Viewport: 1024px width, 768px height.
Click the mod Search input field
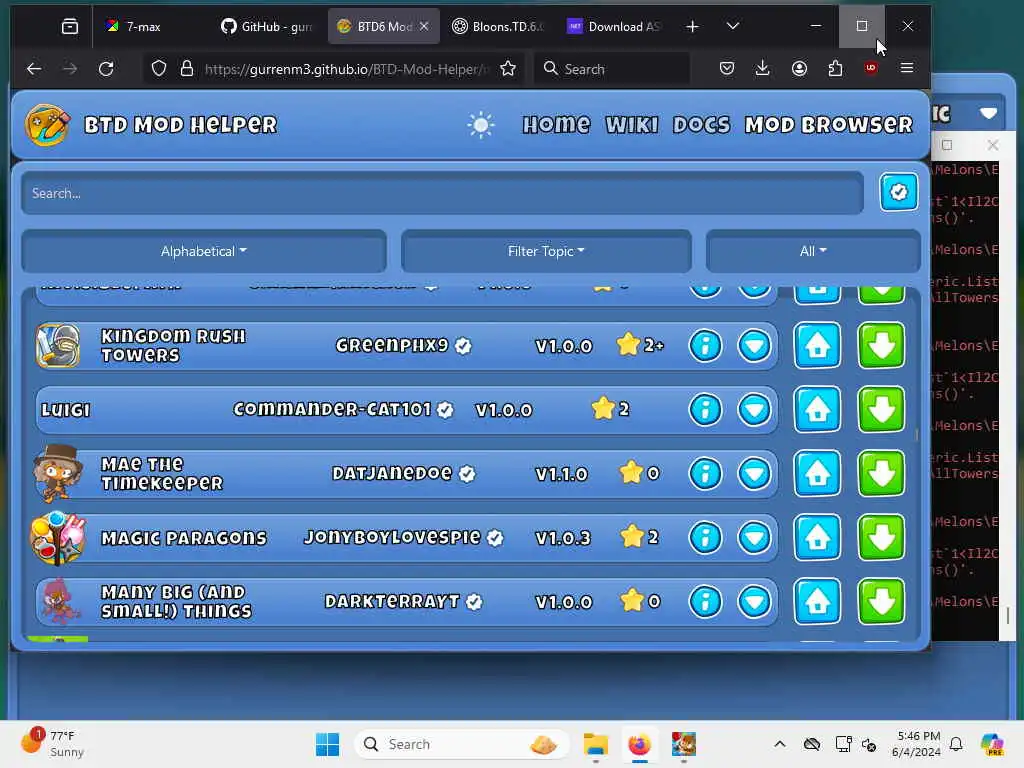(442, 193)
